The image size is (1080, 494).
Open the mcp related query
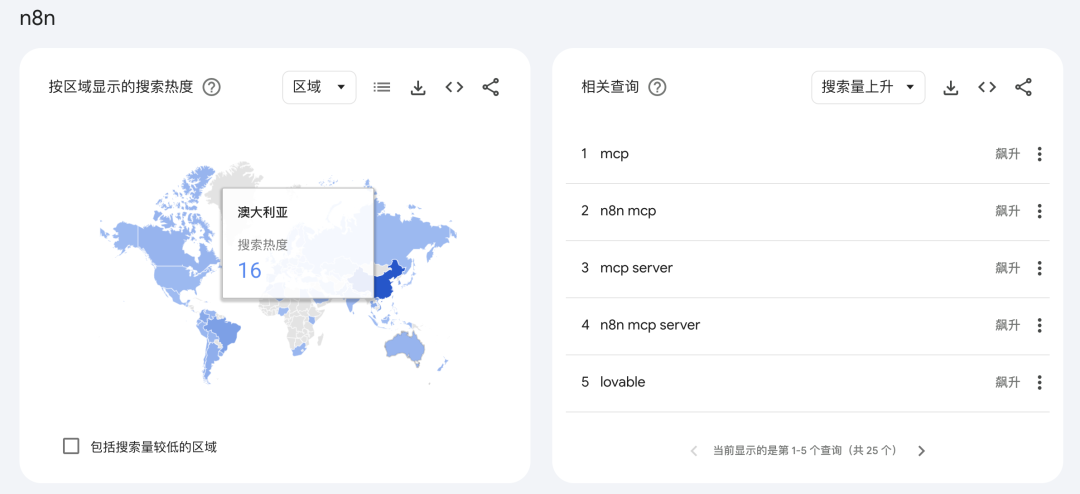click(x=614, y=154)
